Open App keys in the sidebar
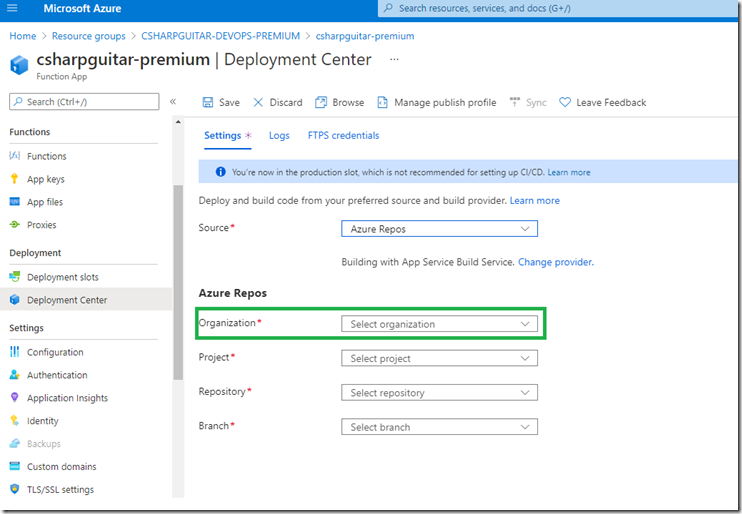The width and height of the screenshot is (742, 514). click(x=45, y=179)
